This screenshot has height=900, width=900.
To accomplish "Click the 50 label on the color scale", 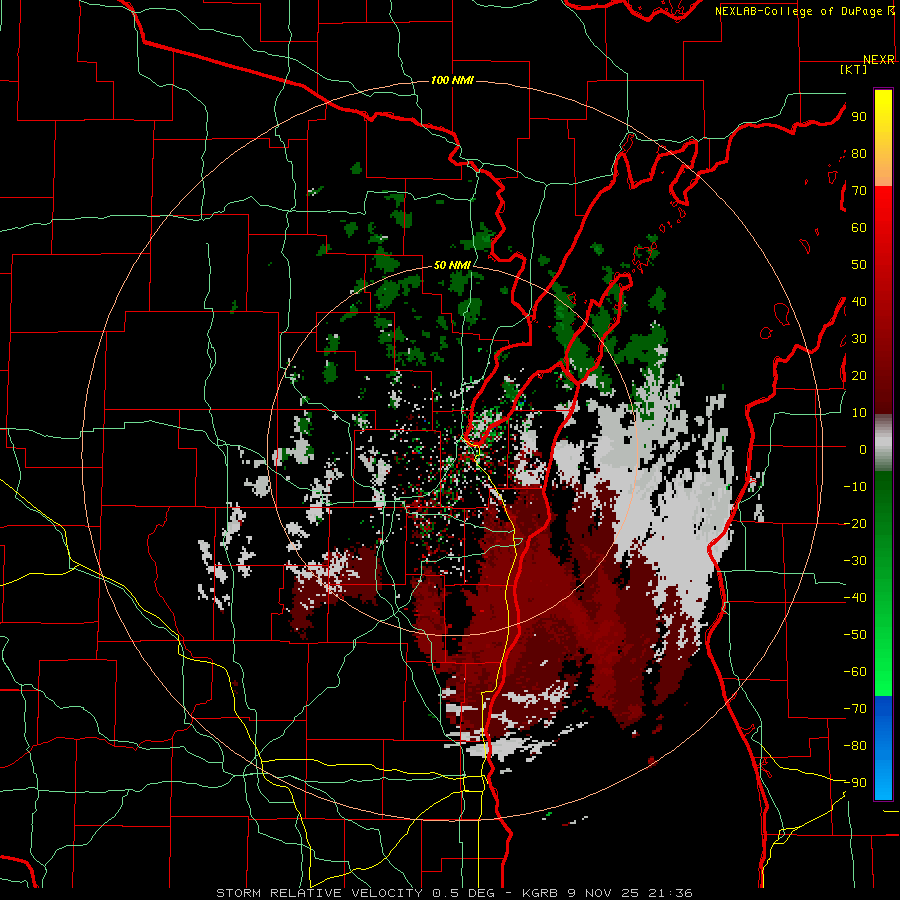I will tap(859, 265).
